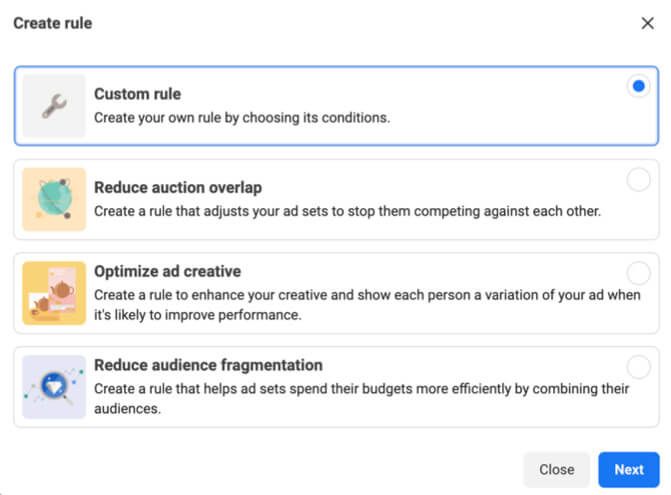Click the Next button
The image size is (671, 495).
[629, 470]
